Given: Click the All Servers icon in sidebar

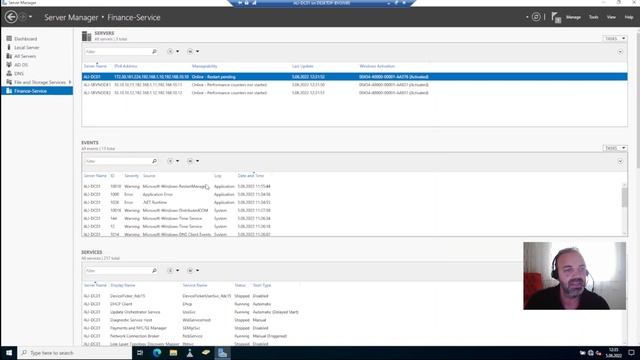Looking at the screenshot, I should pyautogui.click(x=9, y=56).
